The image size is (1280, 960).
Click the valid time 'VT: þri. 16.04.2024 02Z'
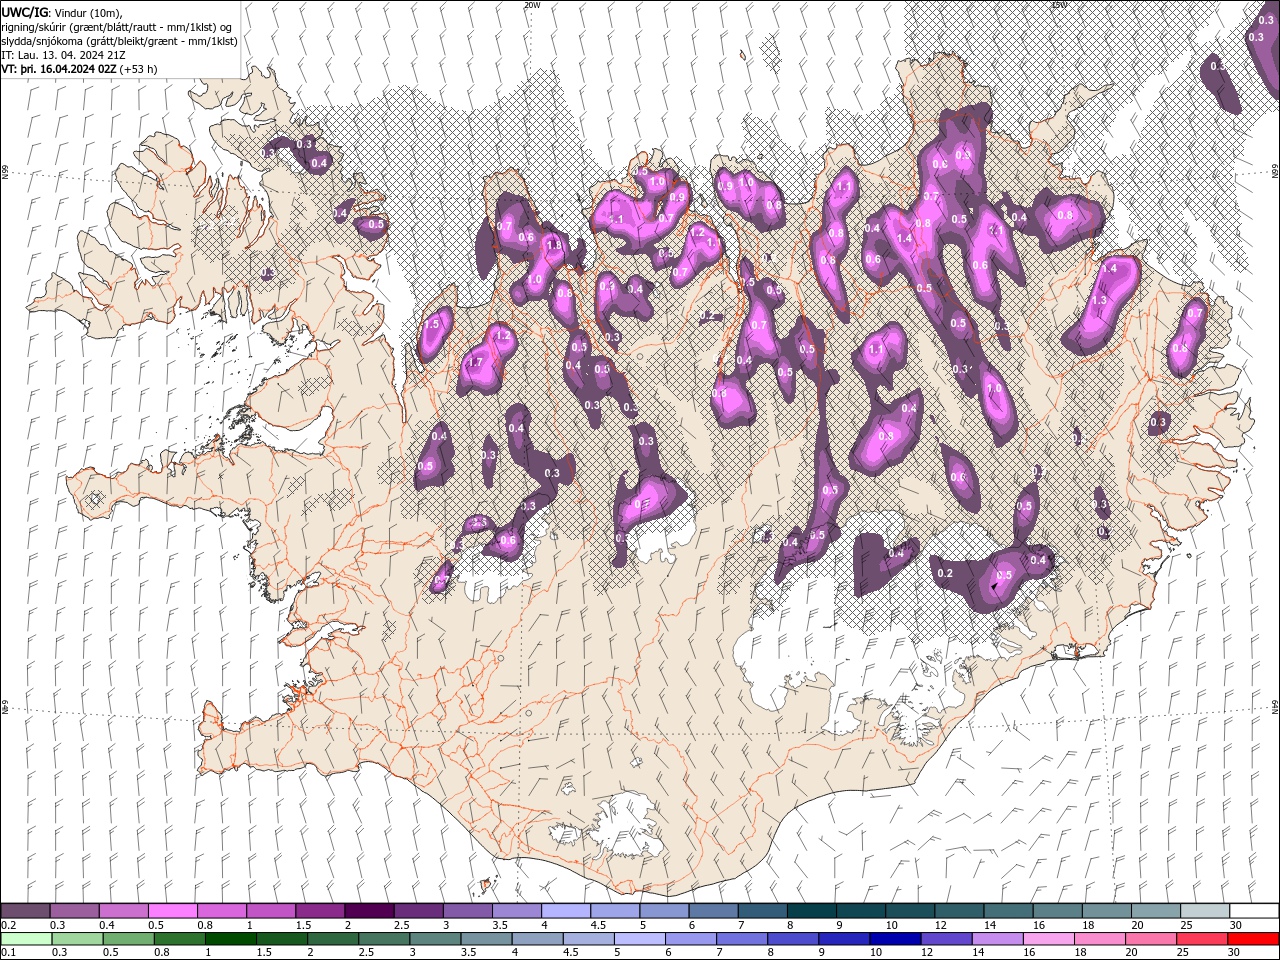click(x=59, y=69)
